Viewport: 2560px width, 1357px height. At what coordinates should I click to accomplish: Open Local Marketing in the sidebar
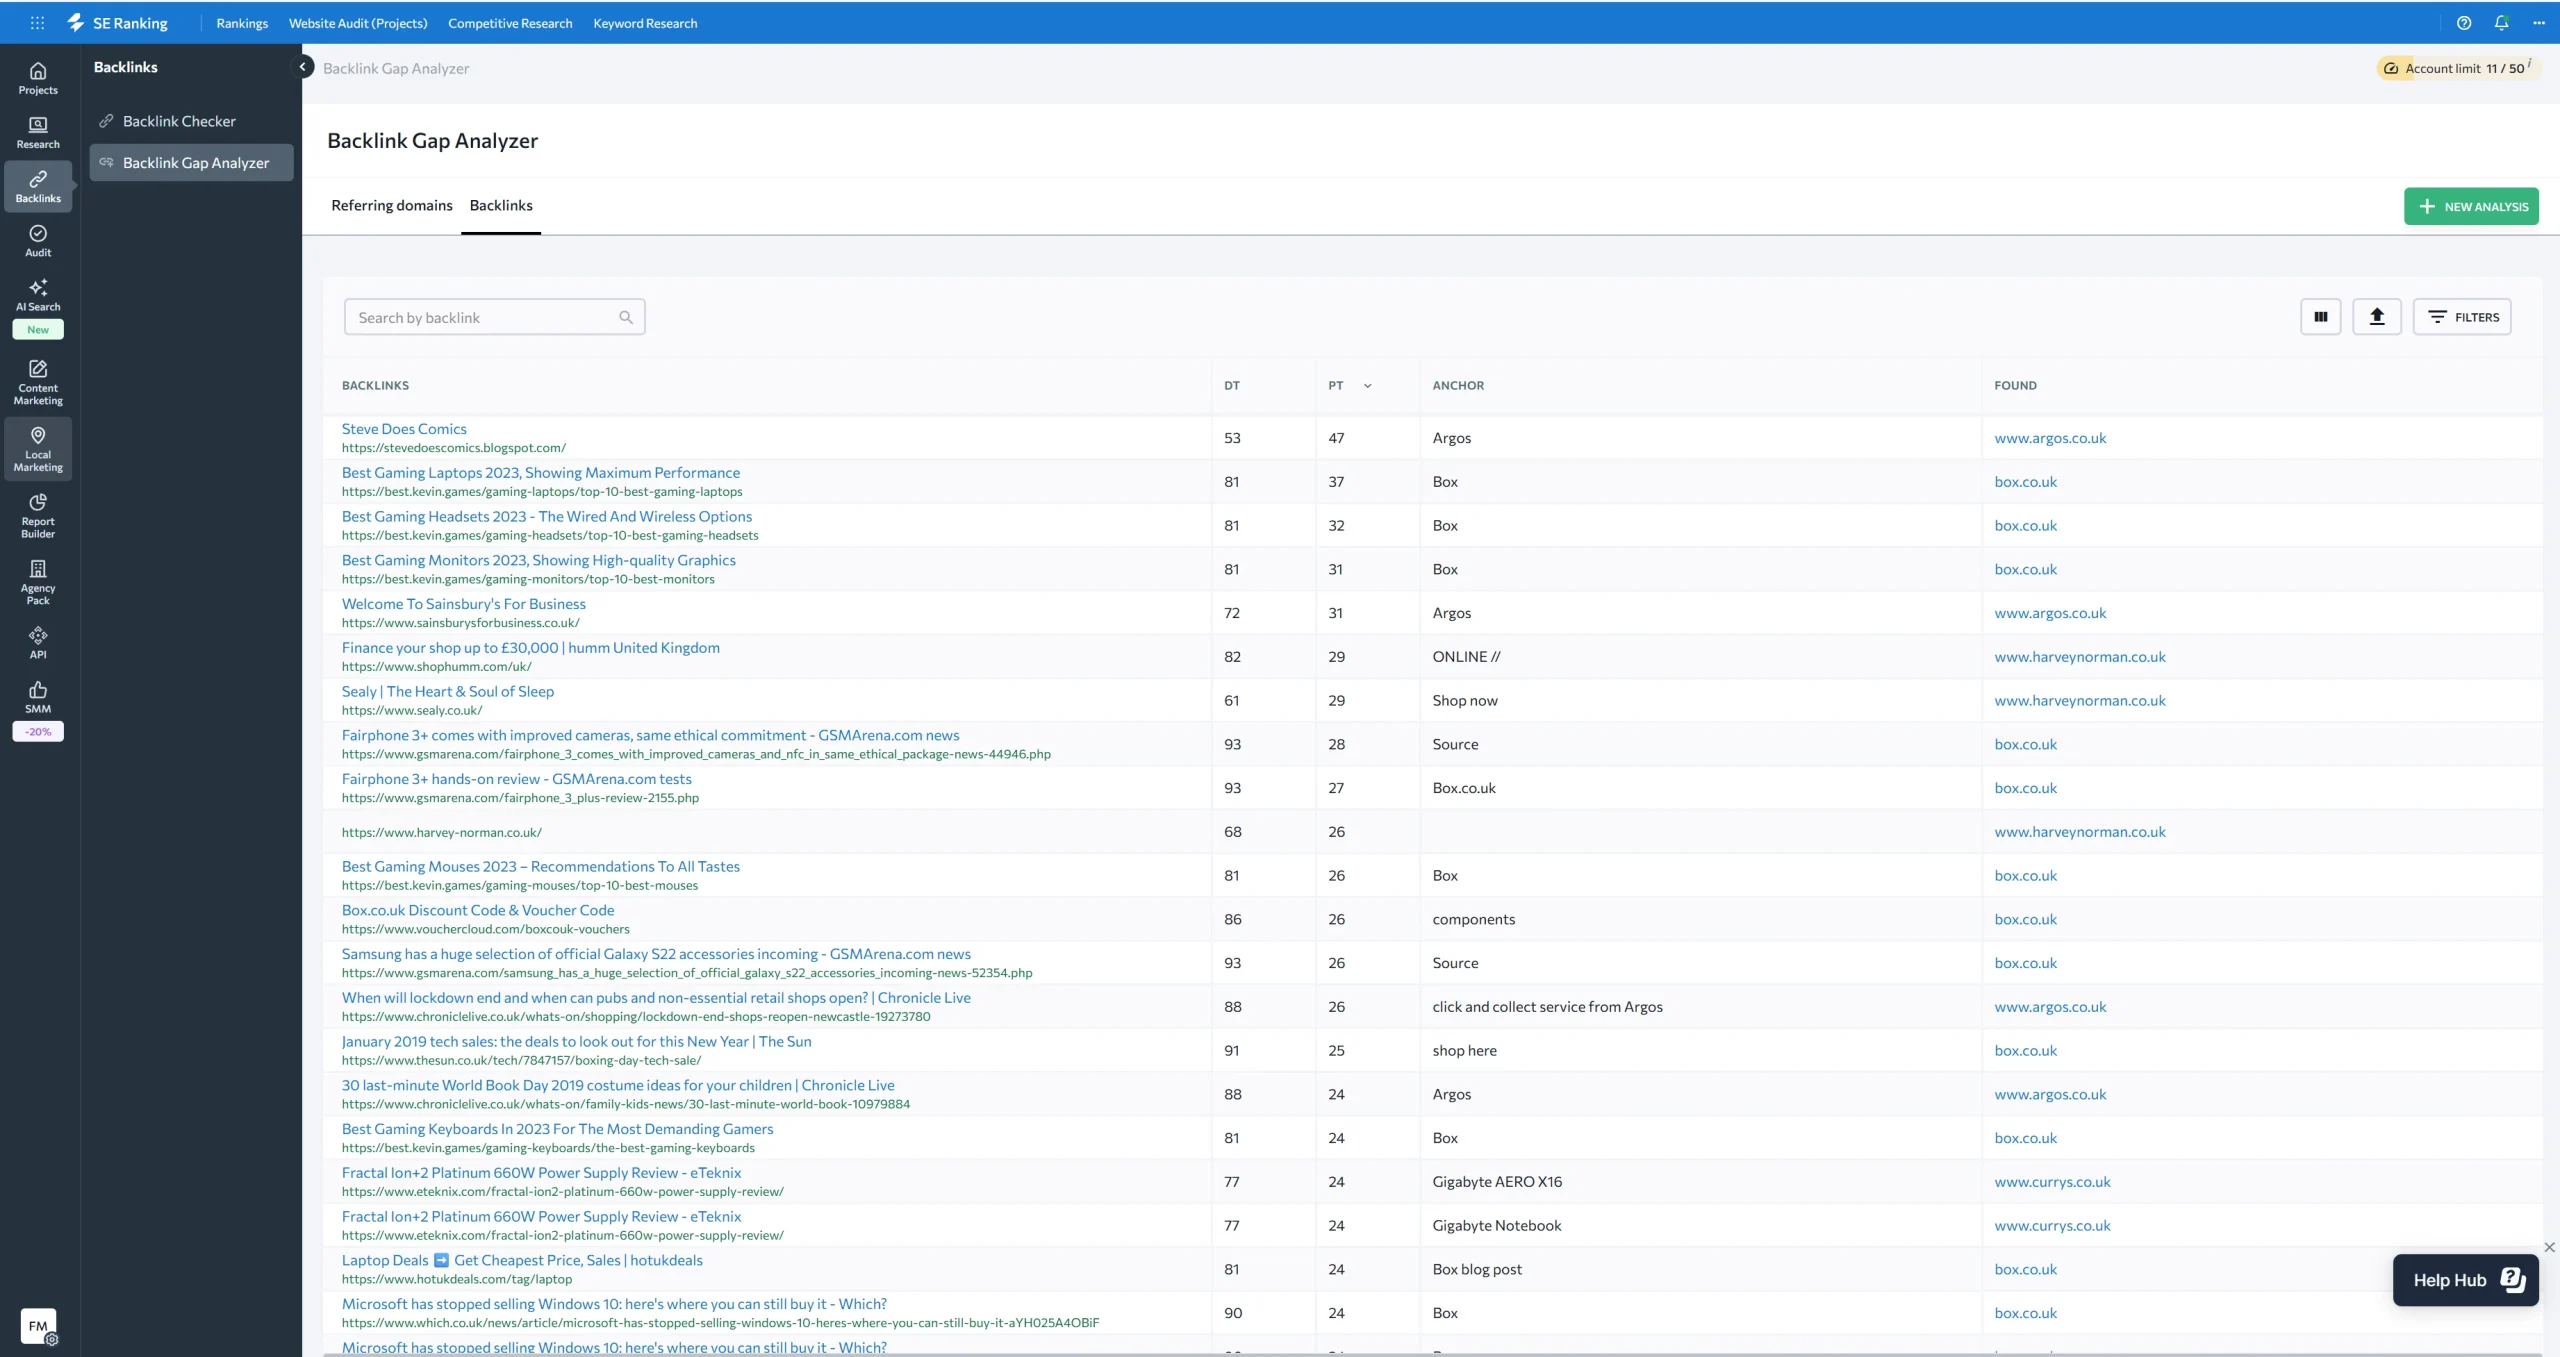pos(38,449)
